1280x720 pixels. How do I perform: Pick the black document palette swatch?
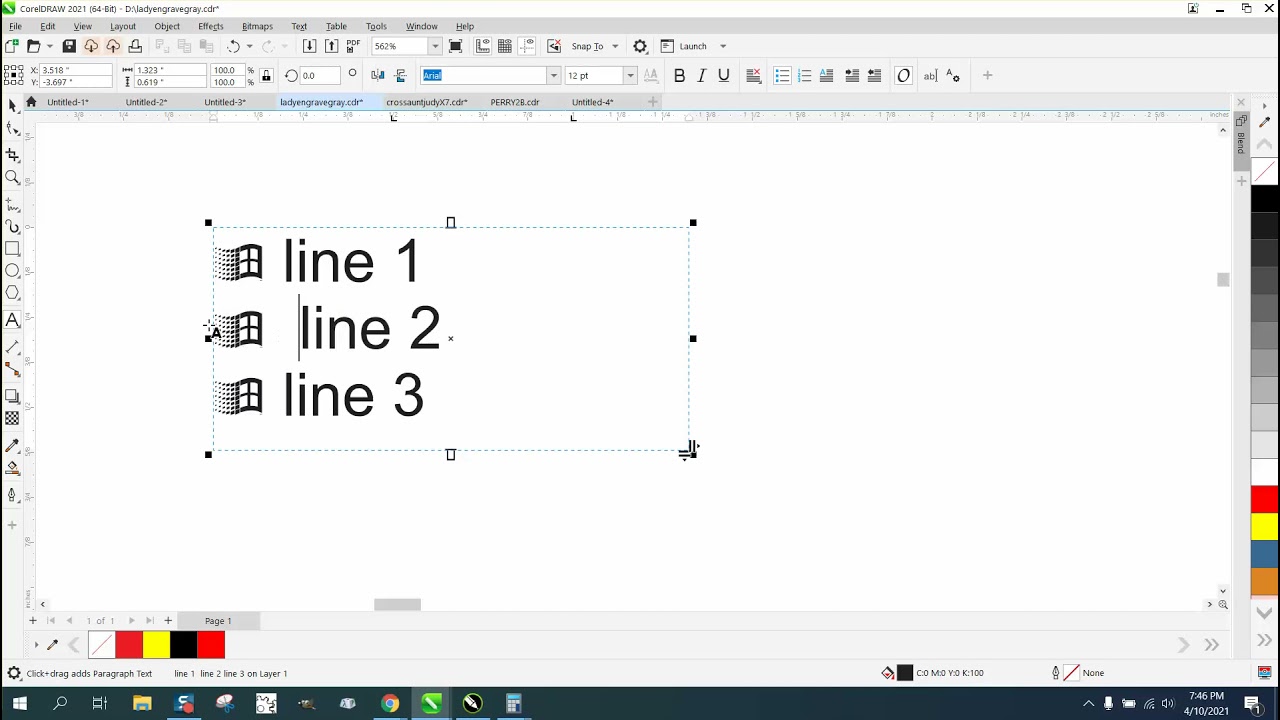pyautogui.click(x=183, y=645)
